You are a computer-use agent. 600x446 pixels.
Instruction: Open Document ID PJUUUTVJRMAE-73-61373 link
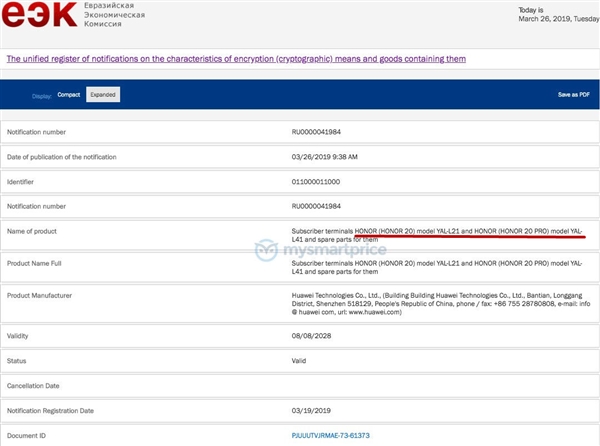(329, 436)
